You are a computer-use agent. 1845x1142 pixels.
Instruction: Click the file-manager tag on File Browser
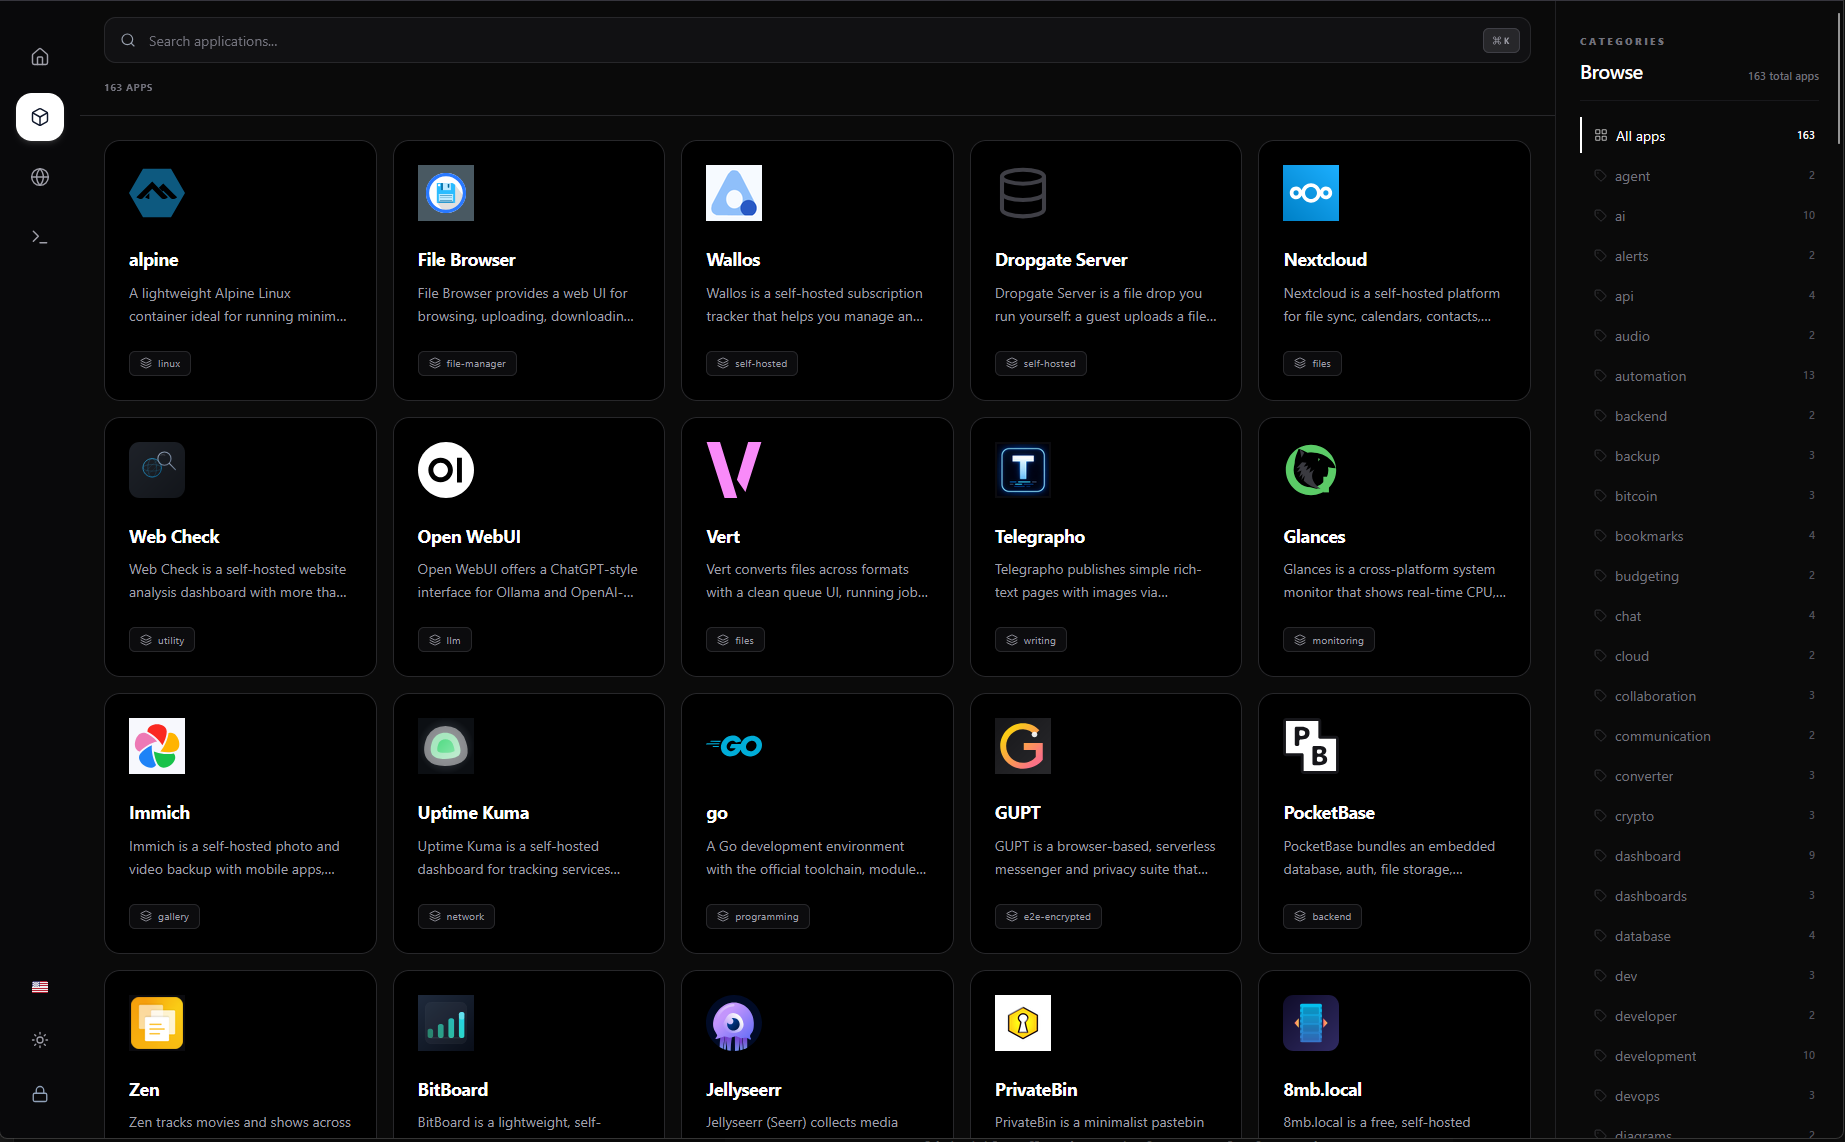tap(467, 363)
